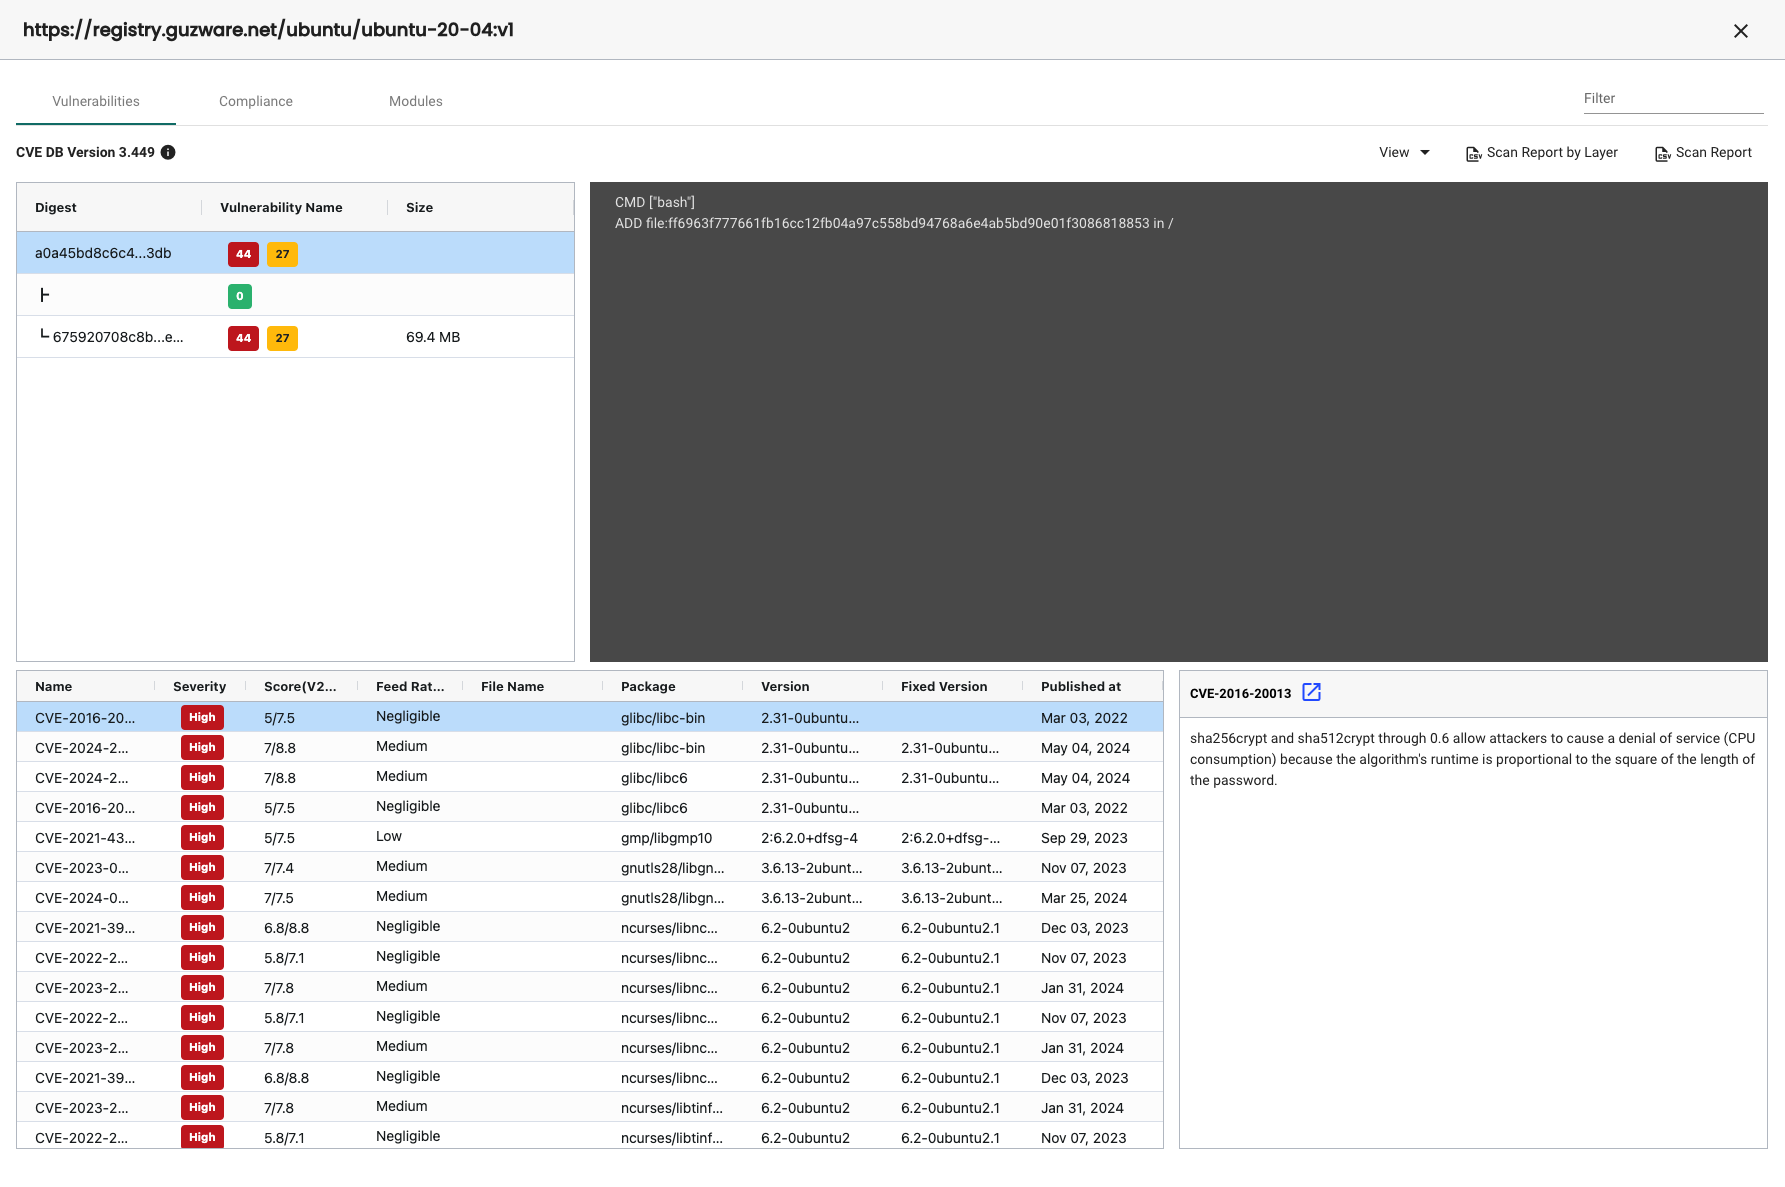Click the Scan Report CSV icon
1785x1187 pixels.
click(x=1663, y=153)
